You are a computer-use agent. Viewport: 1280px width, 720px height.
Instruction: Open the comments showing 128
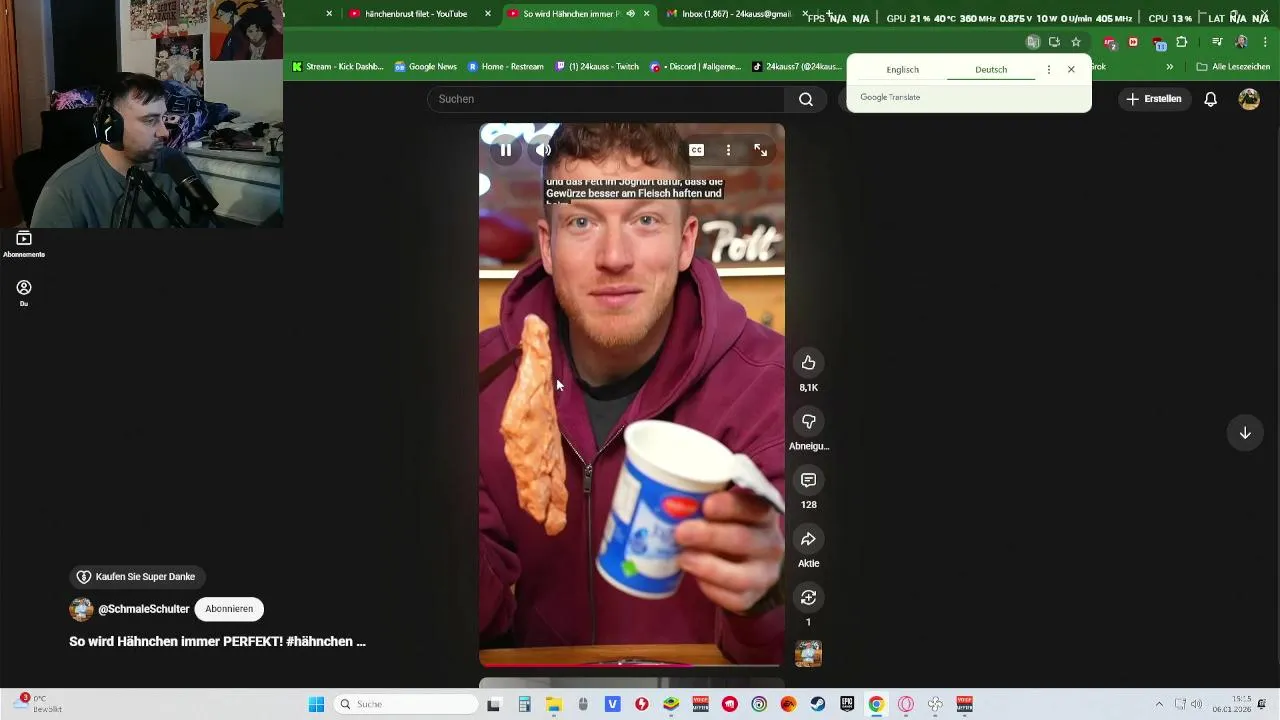(x=808, y=480)
